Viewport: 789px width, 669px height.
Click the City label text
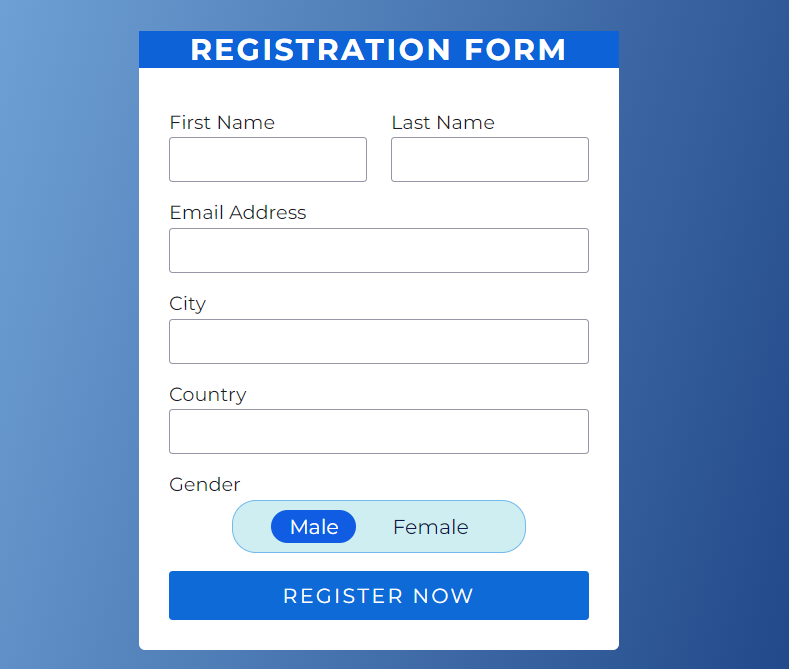pos(187,304)
